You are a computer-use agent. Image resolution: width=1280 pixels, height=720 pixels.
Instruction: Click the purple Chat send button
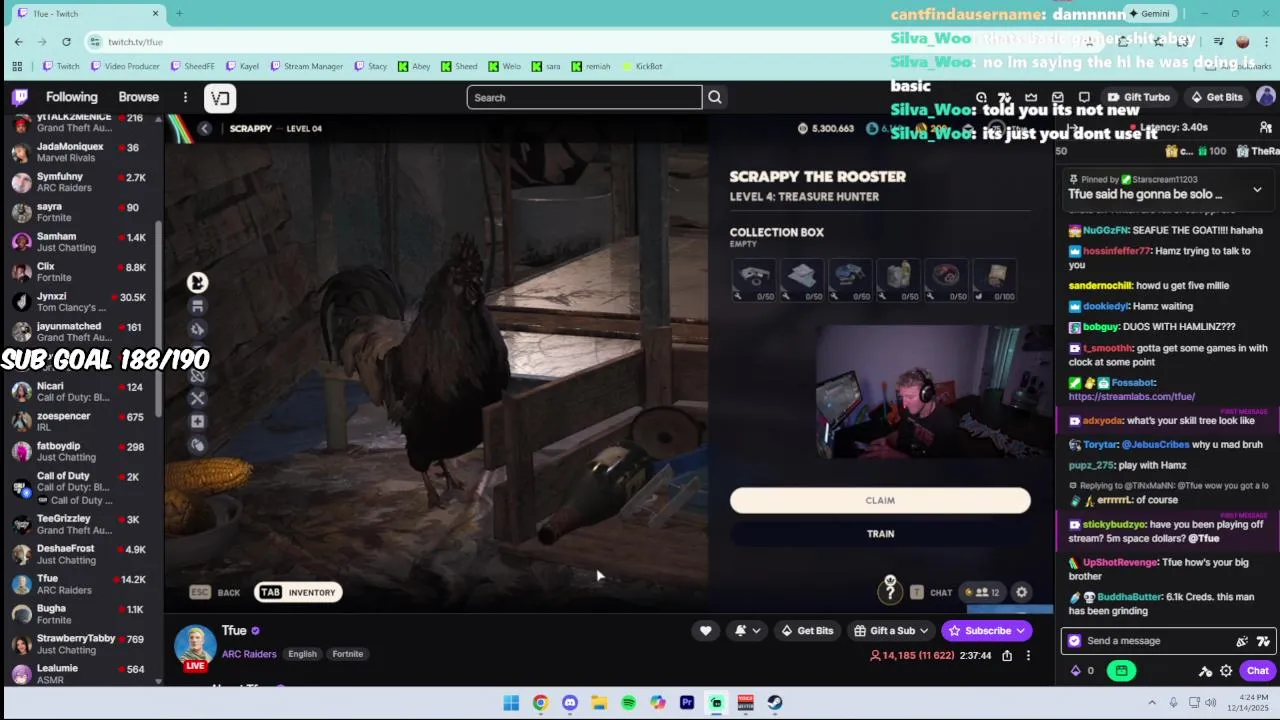click(1257, 671)
